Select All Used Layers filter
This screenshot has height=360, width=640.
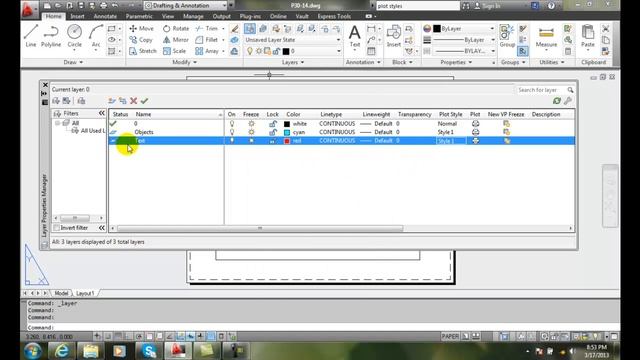(x=89, y=131)
